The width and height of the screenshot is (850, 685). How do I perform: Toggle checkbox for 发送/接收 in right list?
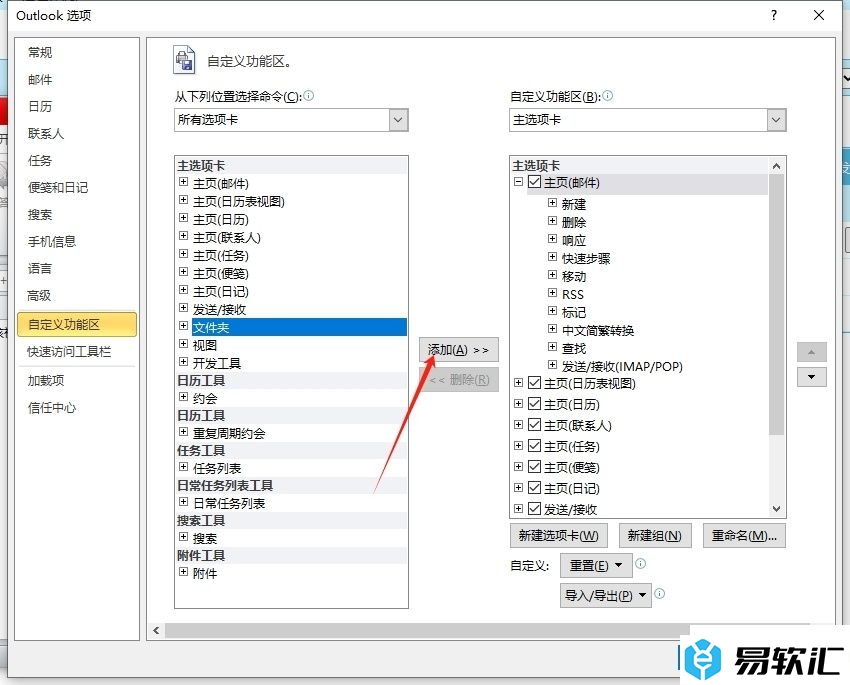[535, 509]
